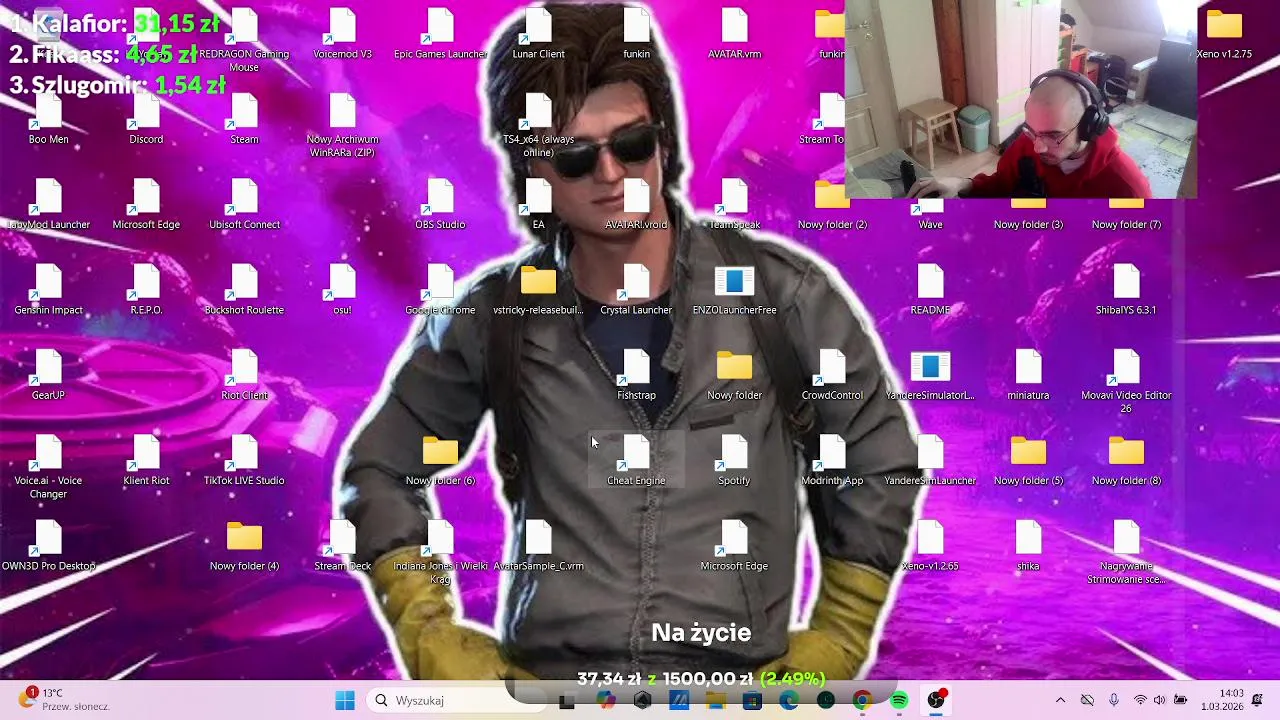Select the R.E.P.O. game shortcut
This screenshot has height=720, width=1280.
[146, 292]
